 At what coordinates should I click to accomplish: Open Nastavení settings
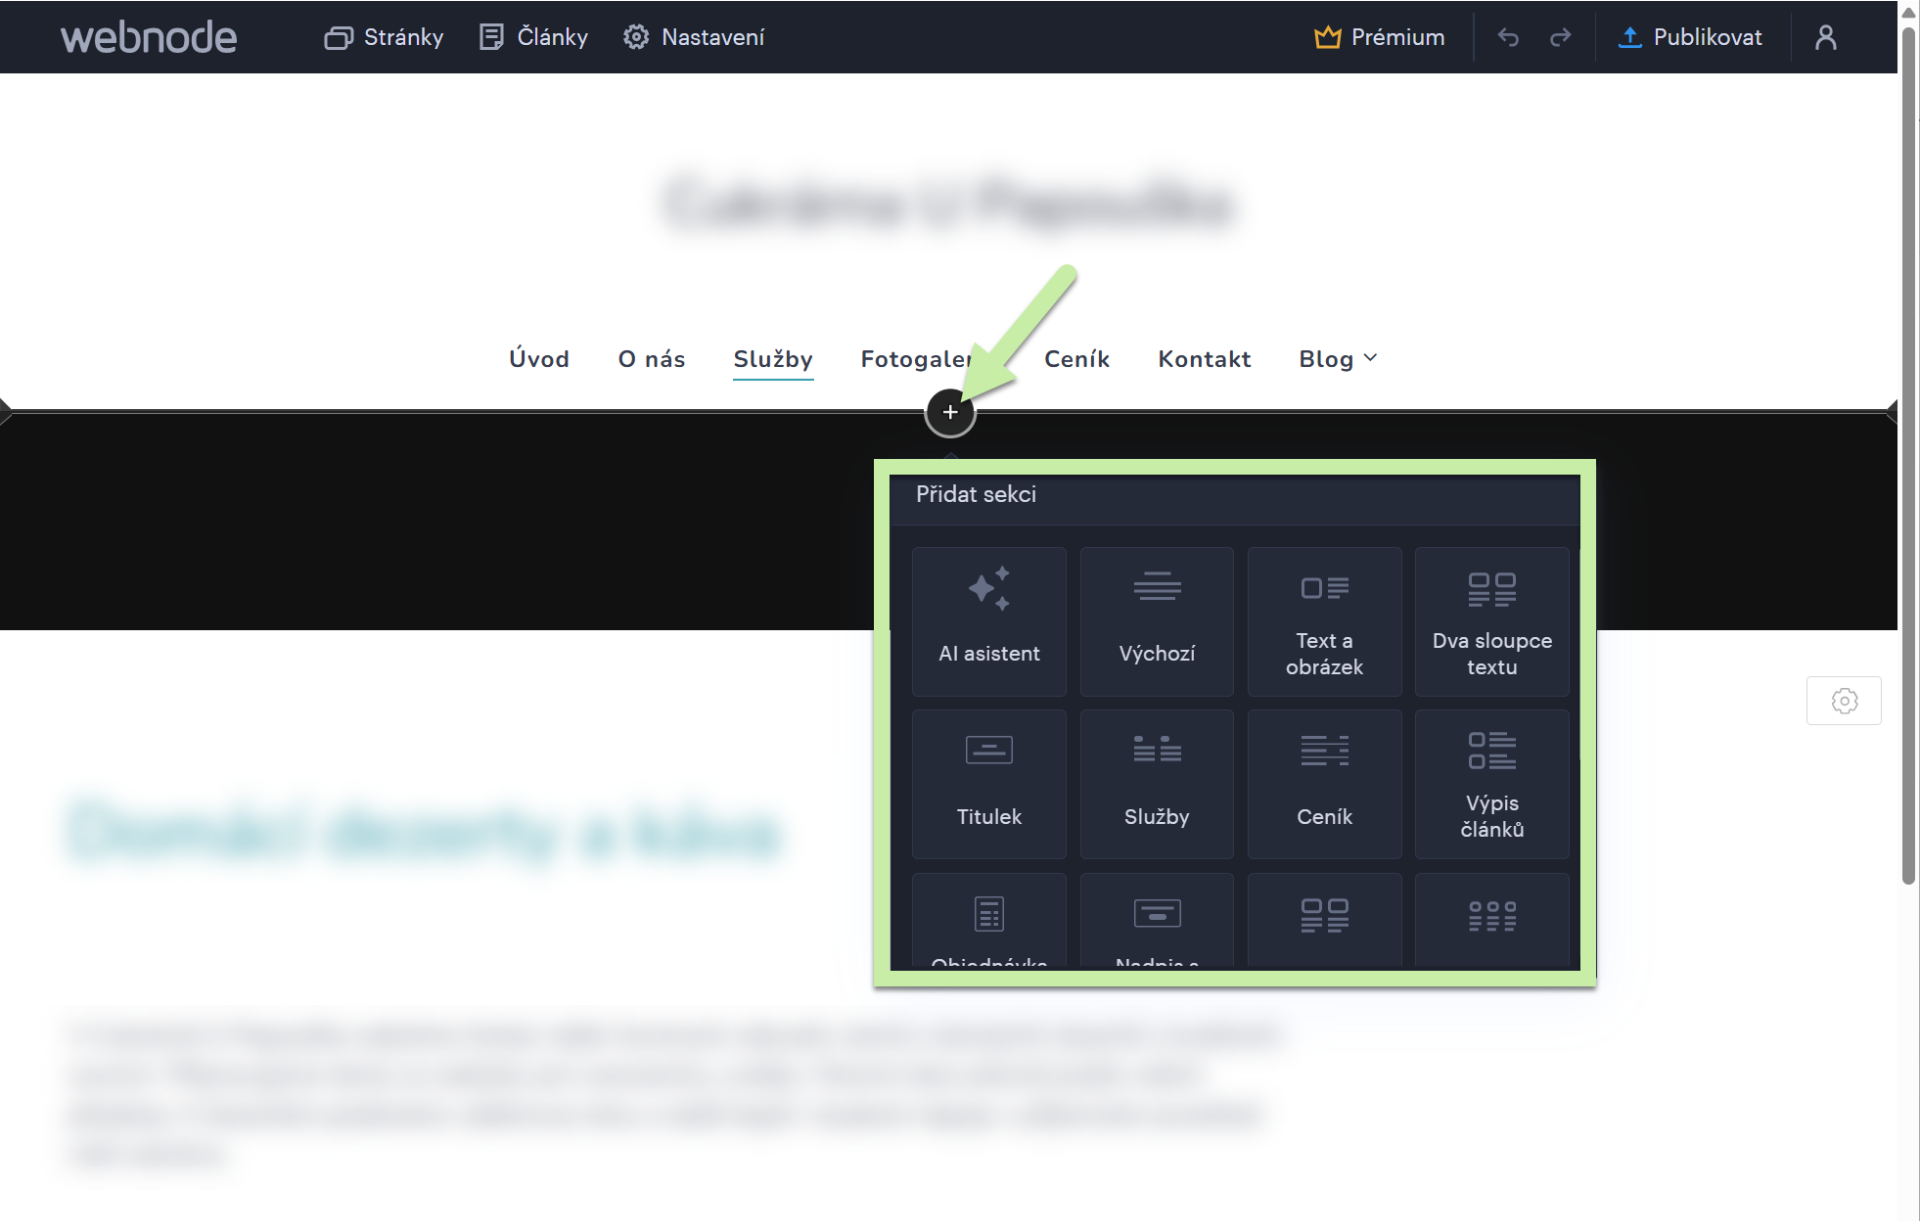pos(694,37)
